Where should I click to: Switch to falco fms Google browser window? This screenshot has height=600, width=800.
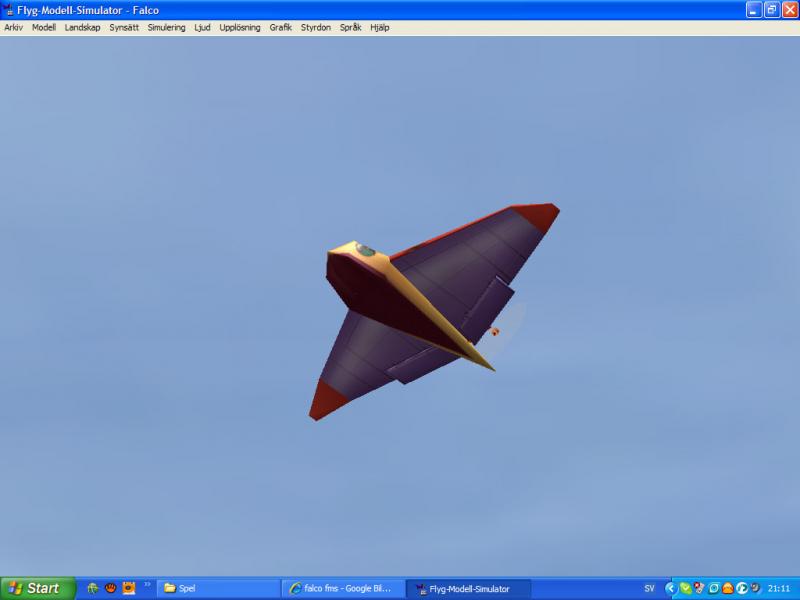pyautogui.click(x=345, y=588)
